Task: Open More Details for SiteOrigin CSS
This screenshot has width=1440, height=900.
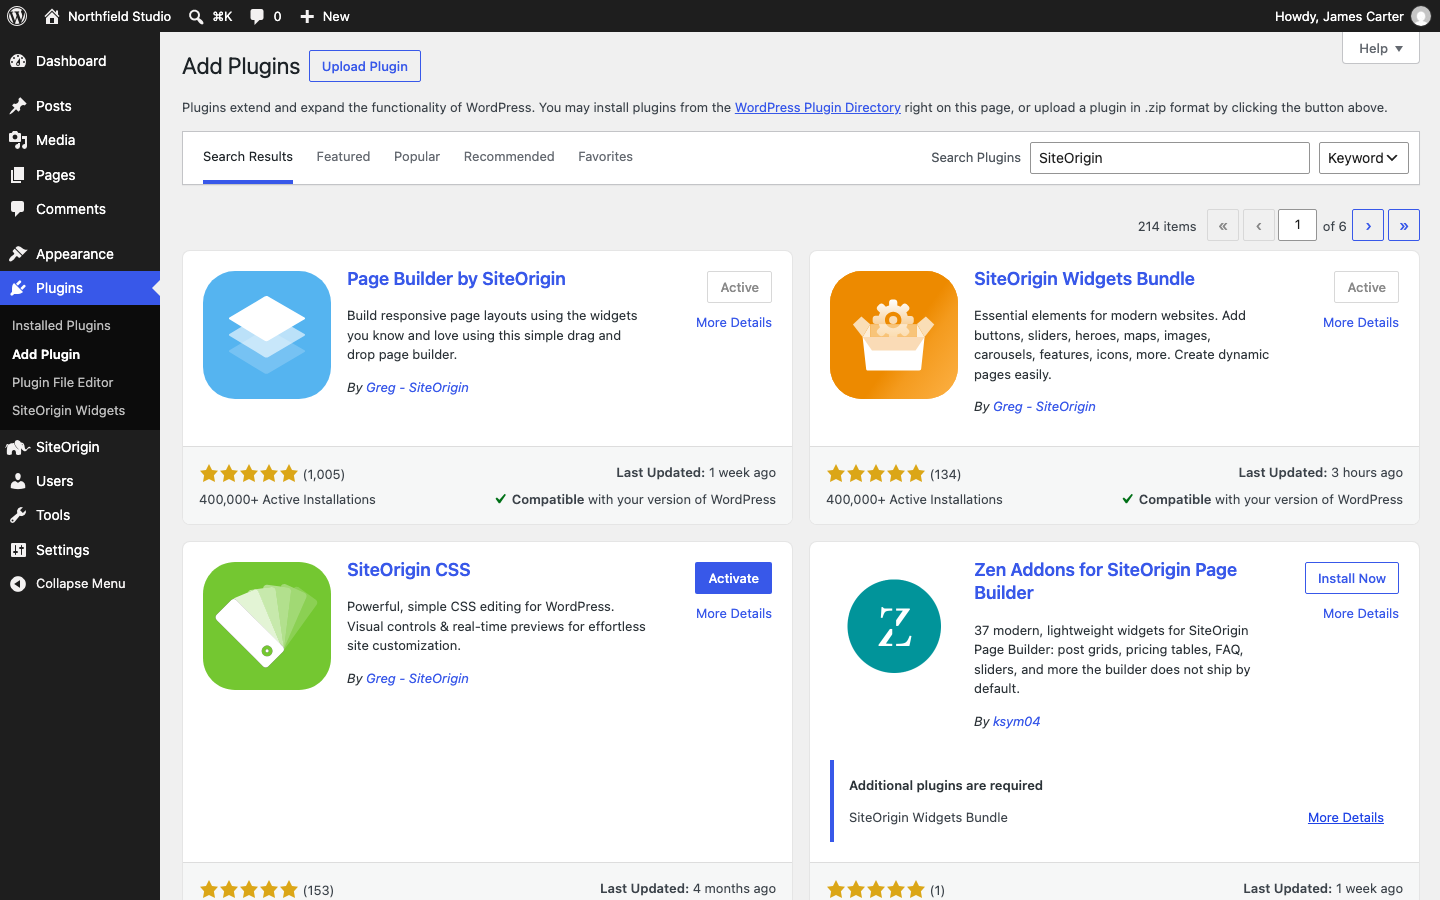Action: [x=734, y=614]
